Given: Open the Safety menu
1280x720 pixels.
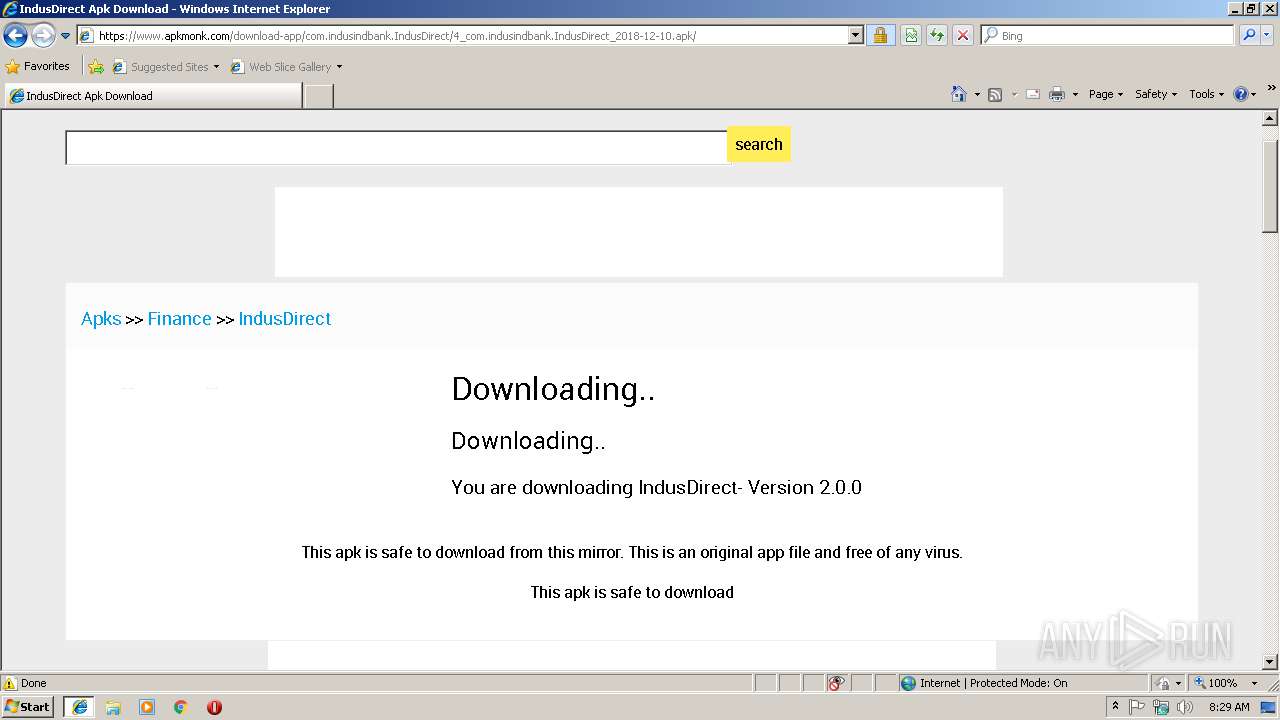Looking at the screenshot, I should click(x=1156, y=94).
